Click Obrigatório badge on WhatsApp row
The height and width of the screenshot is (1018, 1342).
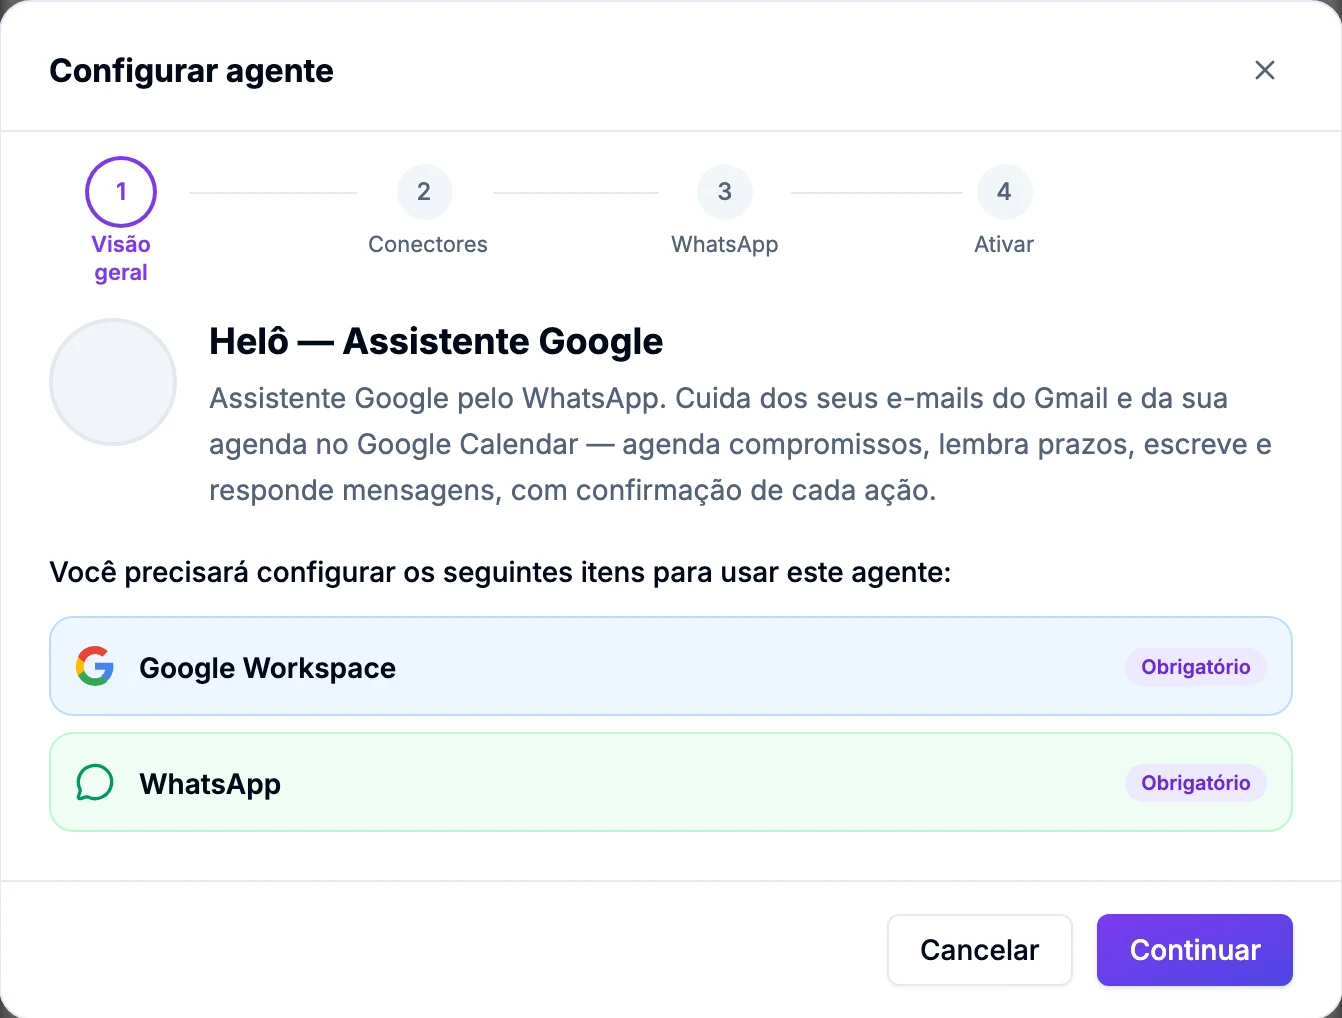click(x=1196, y=783)
